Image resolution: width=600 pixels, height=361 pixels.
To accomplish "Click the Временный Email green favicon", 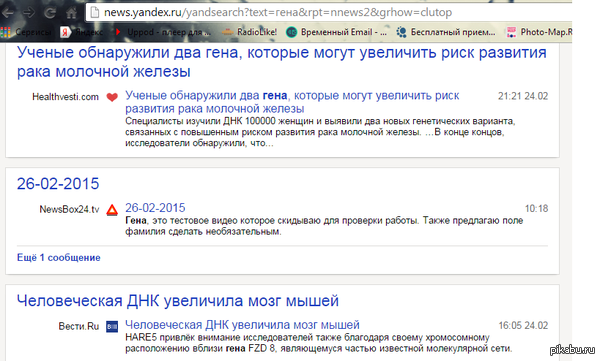I will tap(291, 33).
